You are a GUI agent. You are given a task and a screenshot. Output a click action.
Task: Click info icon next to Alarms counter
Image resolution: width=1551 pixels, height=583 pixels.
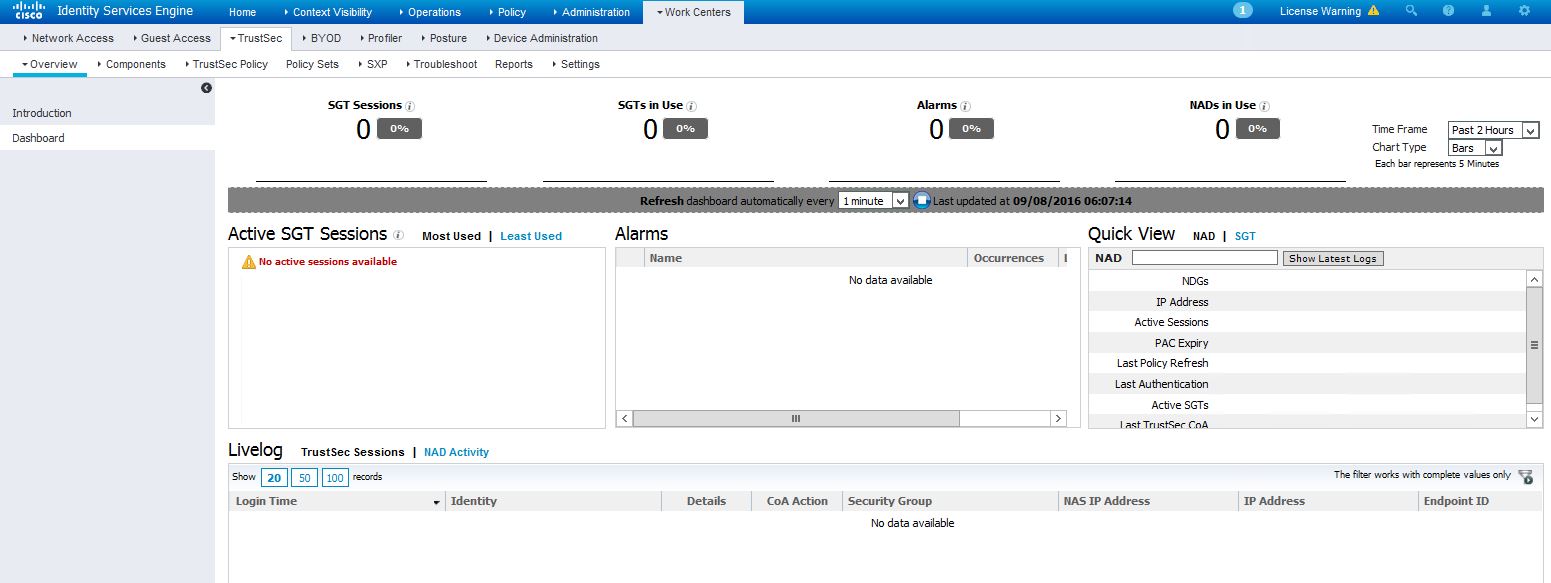[966, 106]
